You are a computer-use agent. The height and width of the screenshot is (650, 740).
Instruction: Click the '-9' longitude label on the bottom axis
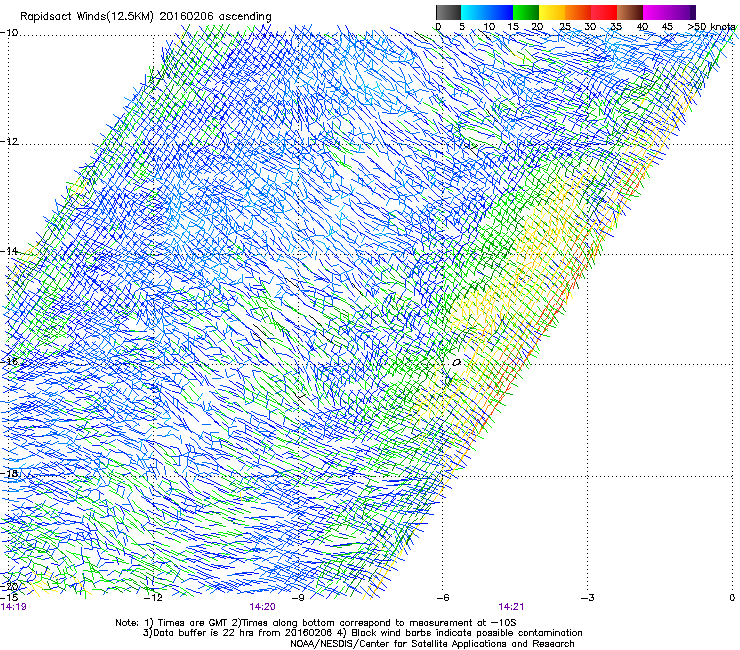[298, 598]
